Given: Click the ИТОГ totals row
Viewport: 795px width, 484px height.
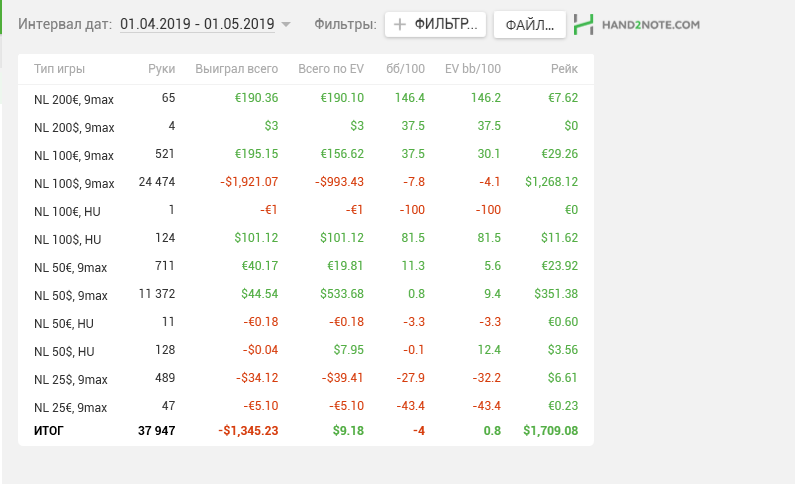Looking at the screenshot, I should [x=306, y=431].
